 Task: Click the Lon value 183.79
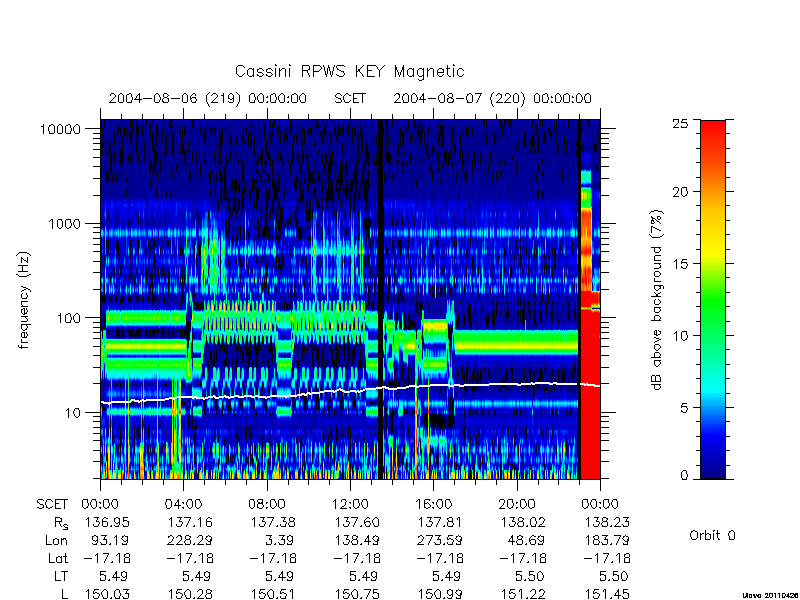(606, 540)
